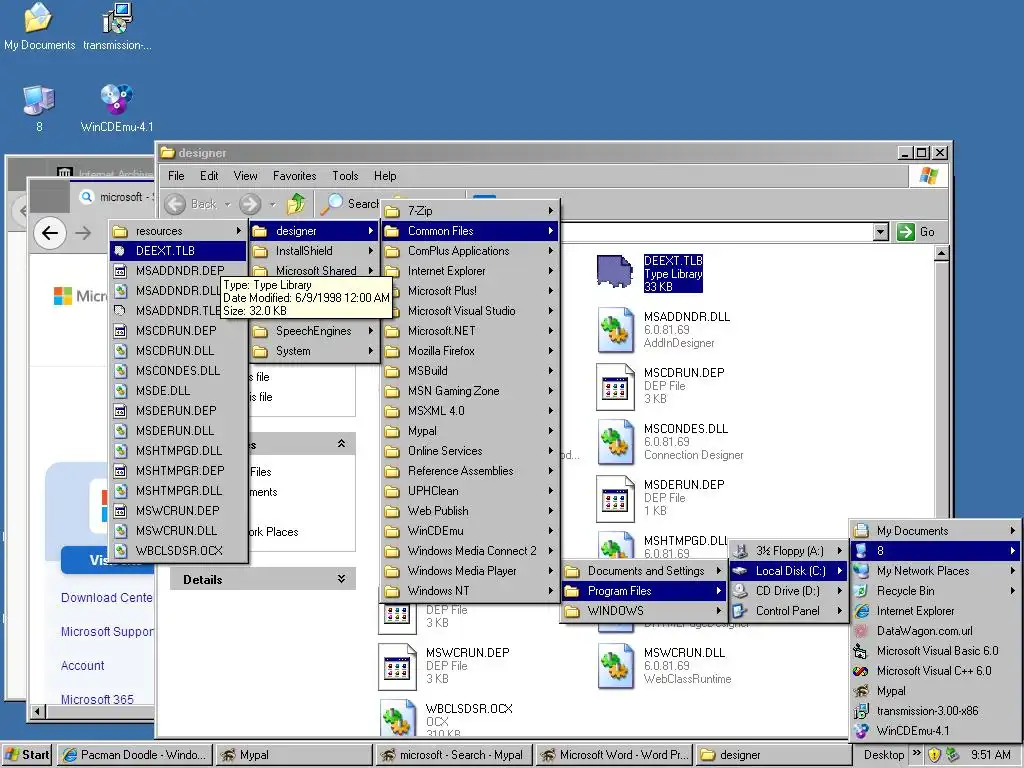
Task: Open My Network Places in Desktop menu
Action: point(935,571)
